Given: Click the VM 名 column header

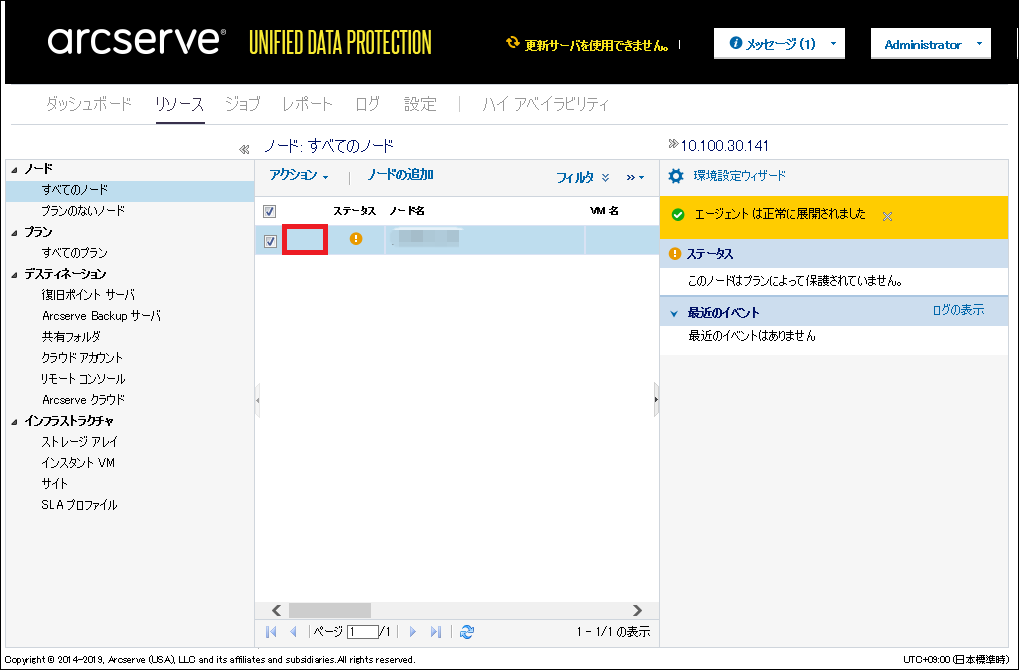Looking at the screenshot, I should pyautogui.click(x=604, y=211).
